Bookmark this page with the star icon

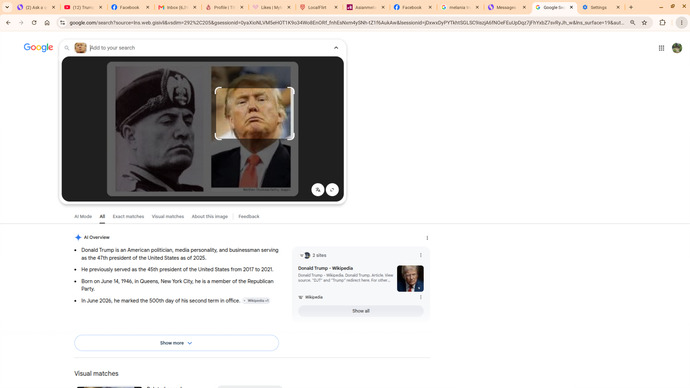(644, 22)
